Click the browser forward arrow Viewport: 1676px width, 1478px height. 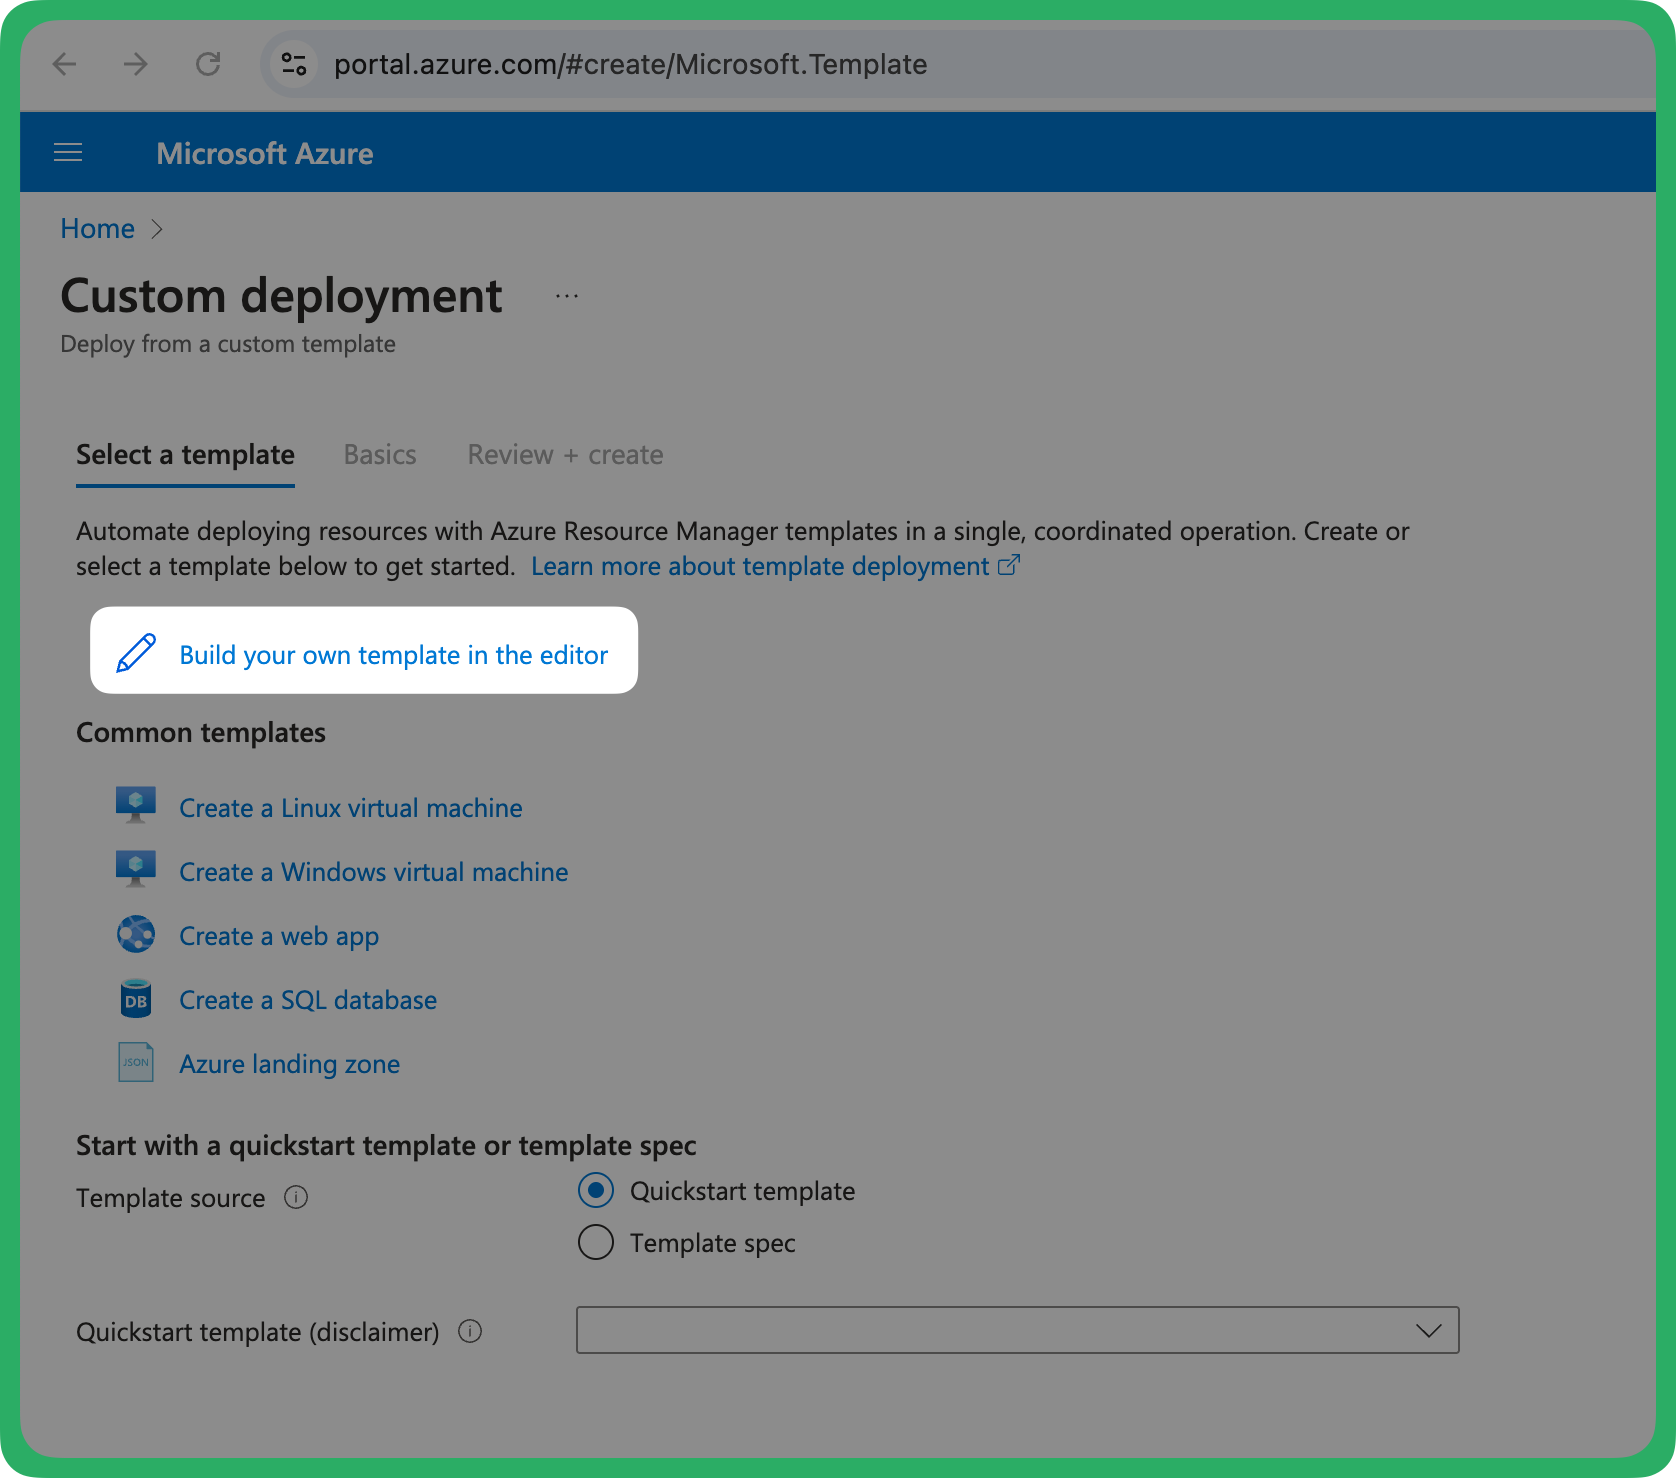tap(136, 65)
